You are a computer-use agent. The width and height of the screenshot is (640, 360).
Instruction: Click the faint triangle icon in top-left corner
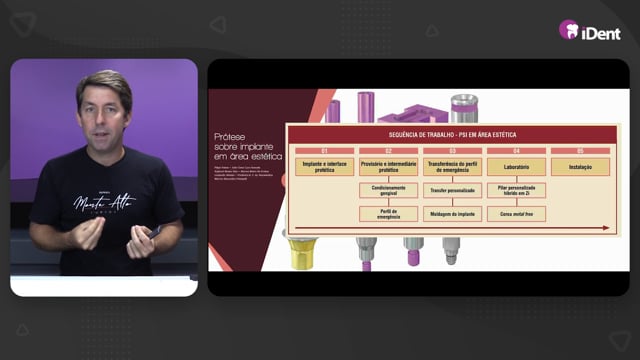(x=23, y=23)
